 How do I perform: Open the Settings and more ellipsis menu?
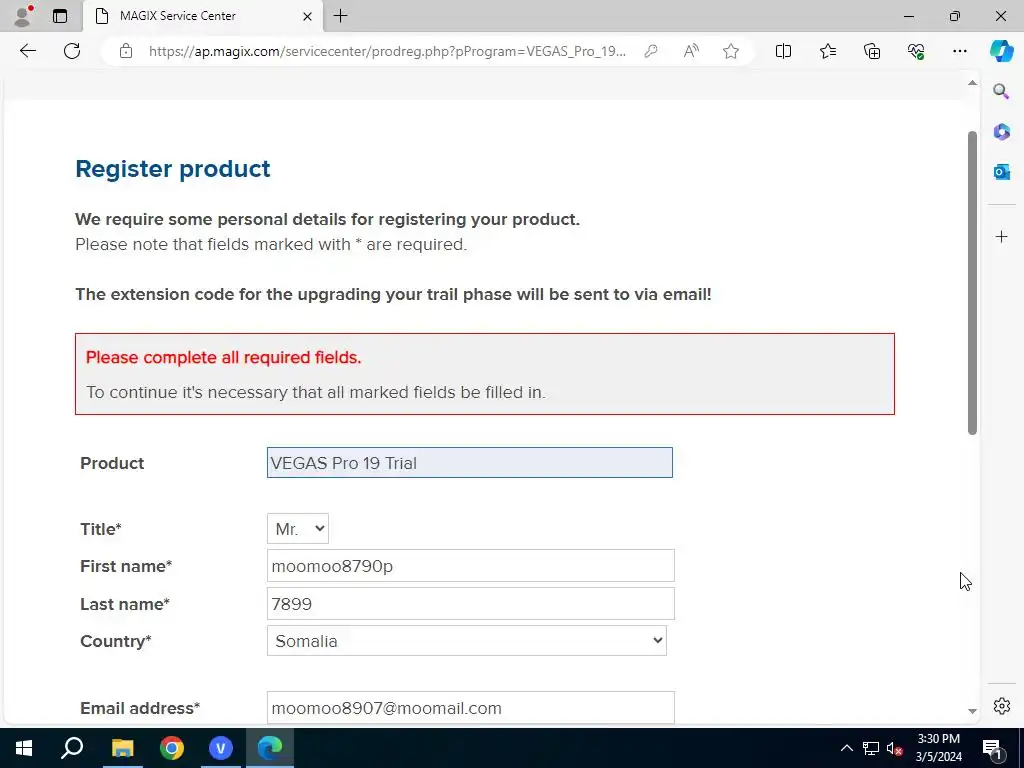tap(959, 51)
